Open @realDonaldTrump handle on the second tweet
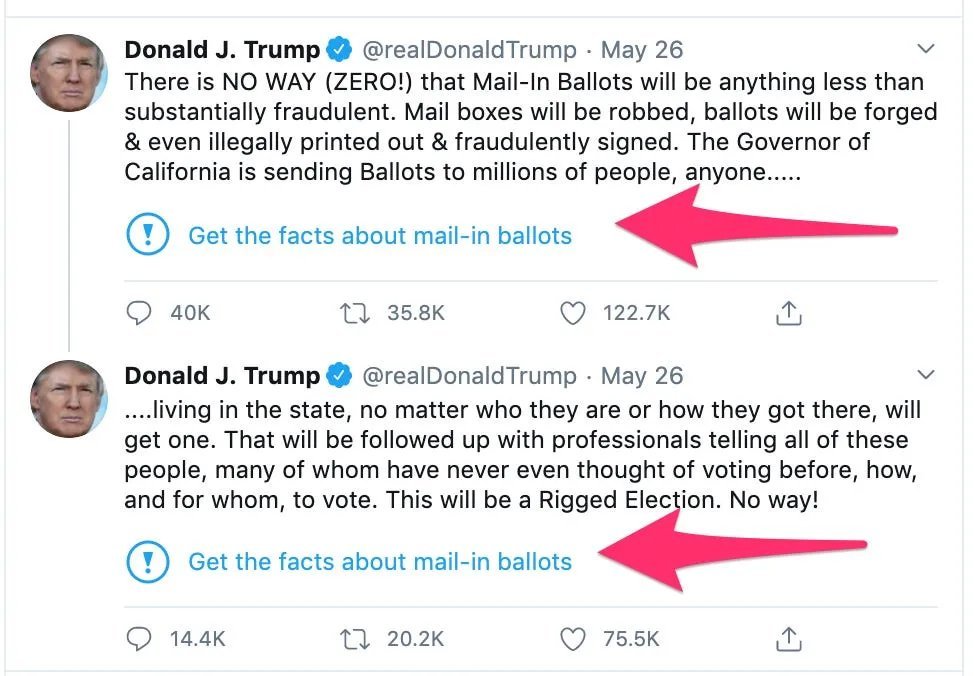 click(468, 376)
